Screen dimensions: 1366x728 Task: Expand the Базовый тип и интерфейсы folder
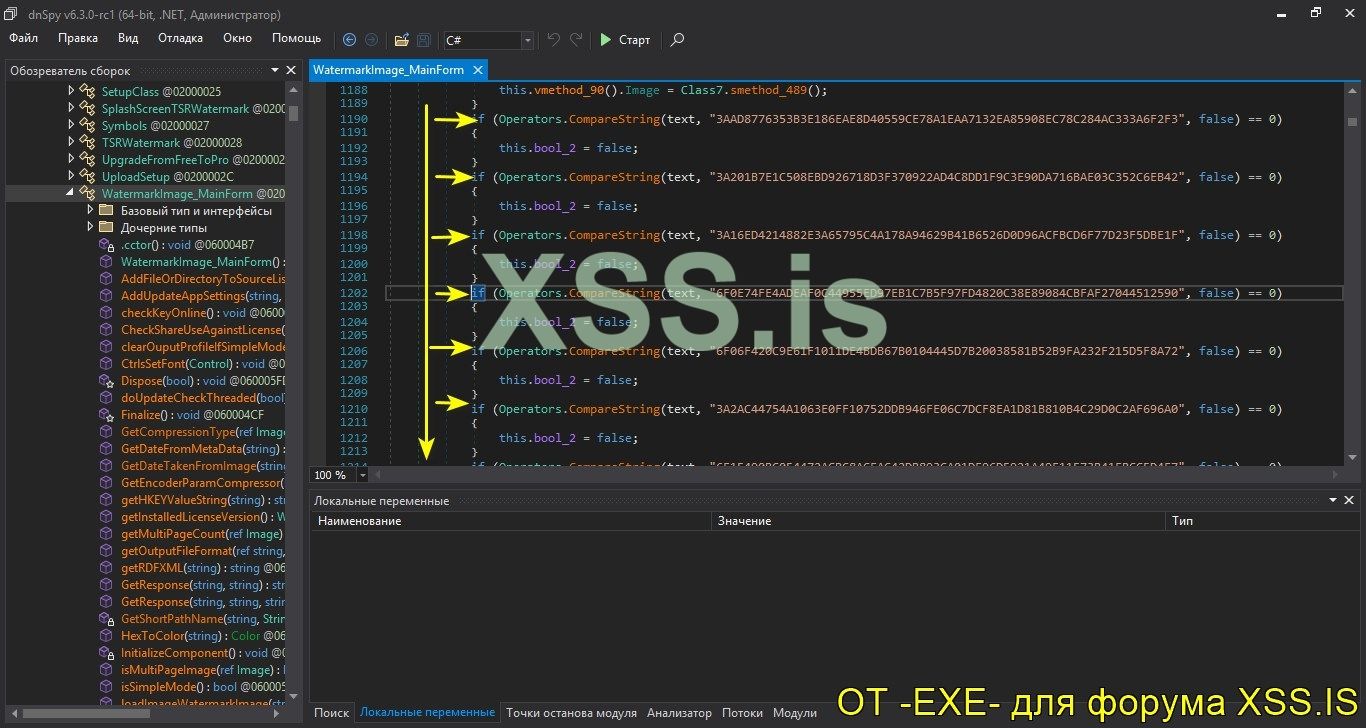pos(90,211)
